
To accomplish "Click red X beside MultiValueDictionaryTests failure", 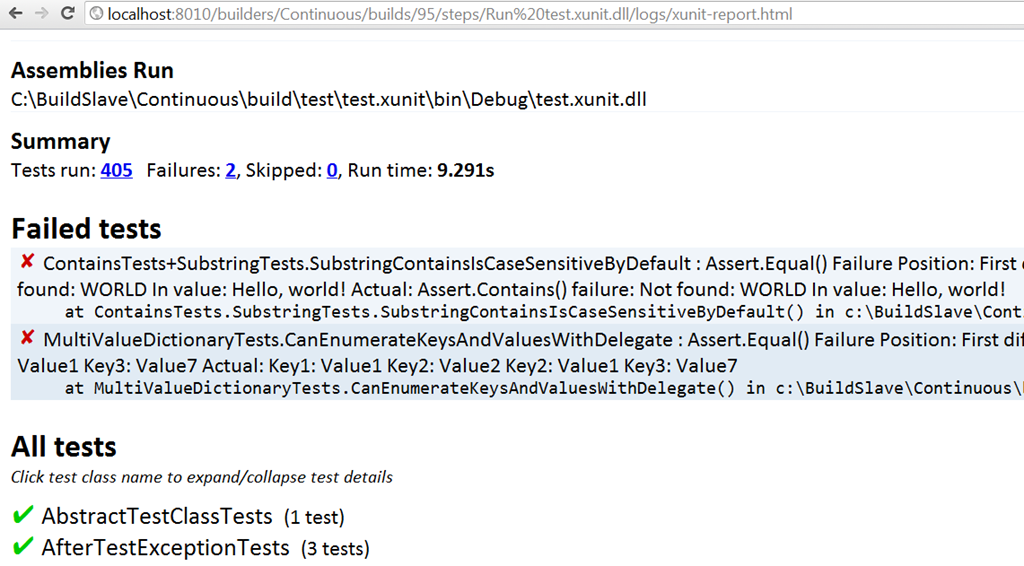I will (27, 338).
